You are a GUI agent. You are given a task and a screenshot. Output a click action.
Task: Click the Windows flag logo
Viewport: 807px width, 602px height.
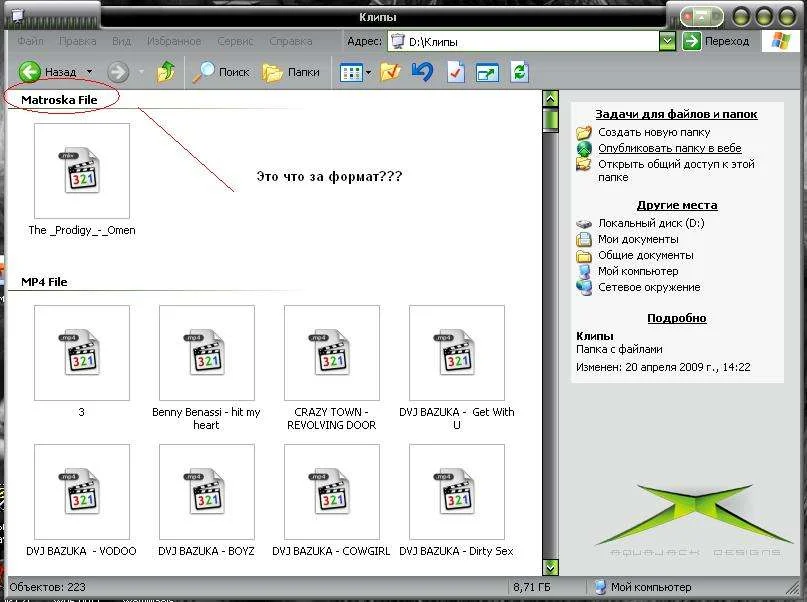coord(781,41)
